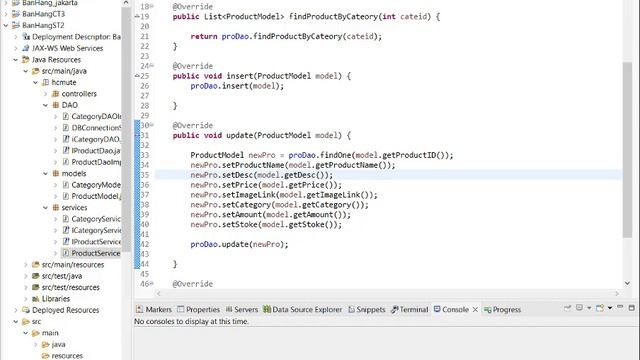This screenshot has height=360, width=640.
Task: Click line number 33 in the gutter
Action: click(x=145, y=155)
